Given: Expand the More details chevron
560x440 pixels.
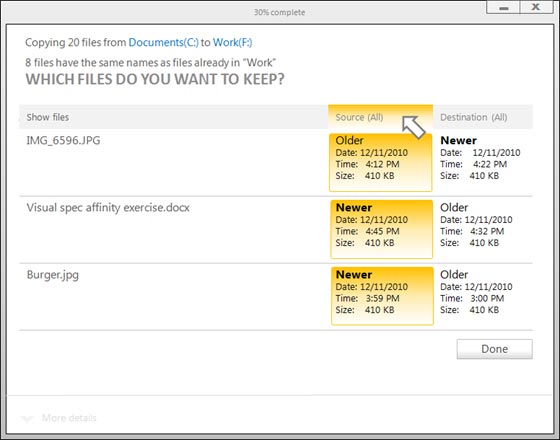Looking at the screenshot, I should tap(28, 418).
